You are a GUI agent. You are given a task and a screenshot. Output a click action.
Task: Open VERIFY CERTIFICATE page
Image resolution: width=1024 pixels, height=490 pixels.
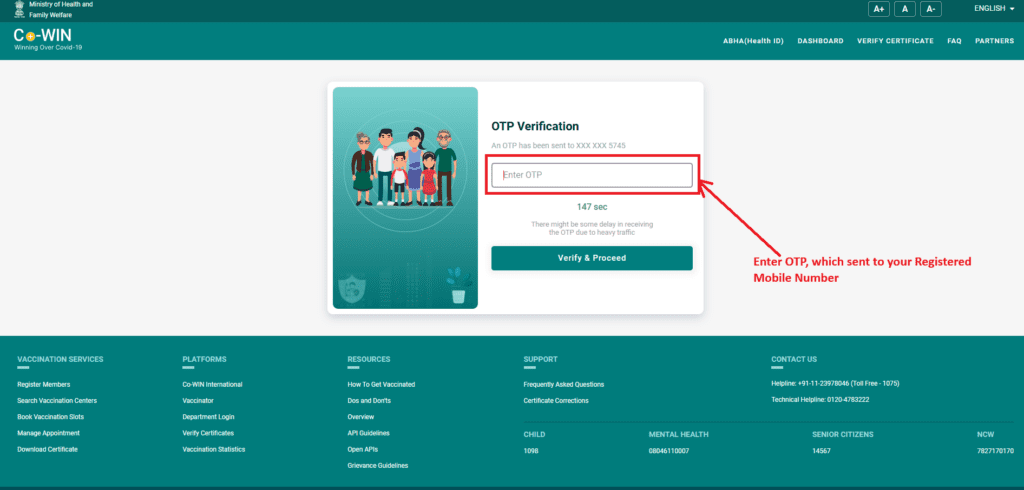895,41
